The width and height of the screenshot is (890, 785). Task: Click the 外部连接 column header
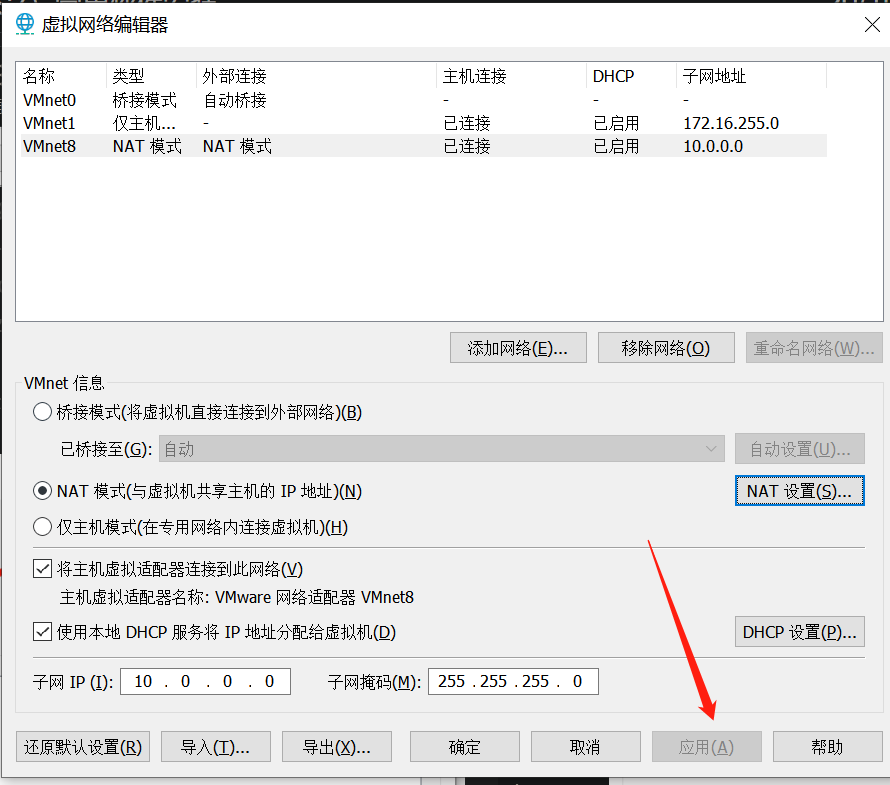[x=316, y=75]
